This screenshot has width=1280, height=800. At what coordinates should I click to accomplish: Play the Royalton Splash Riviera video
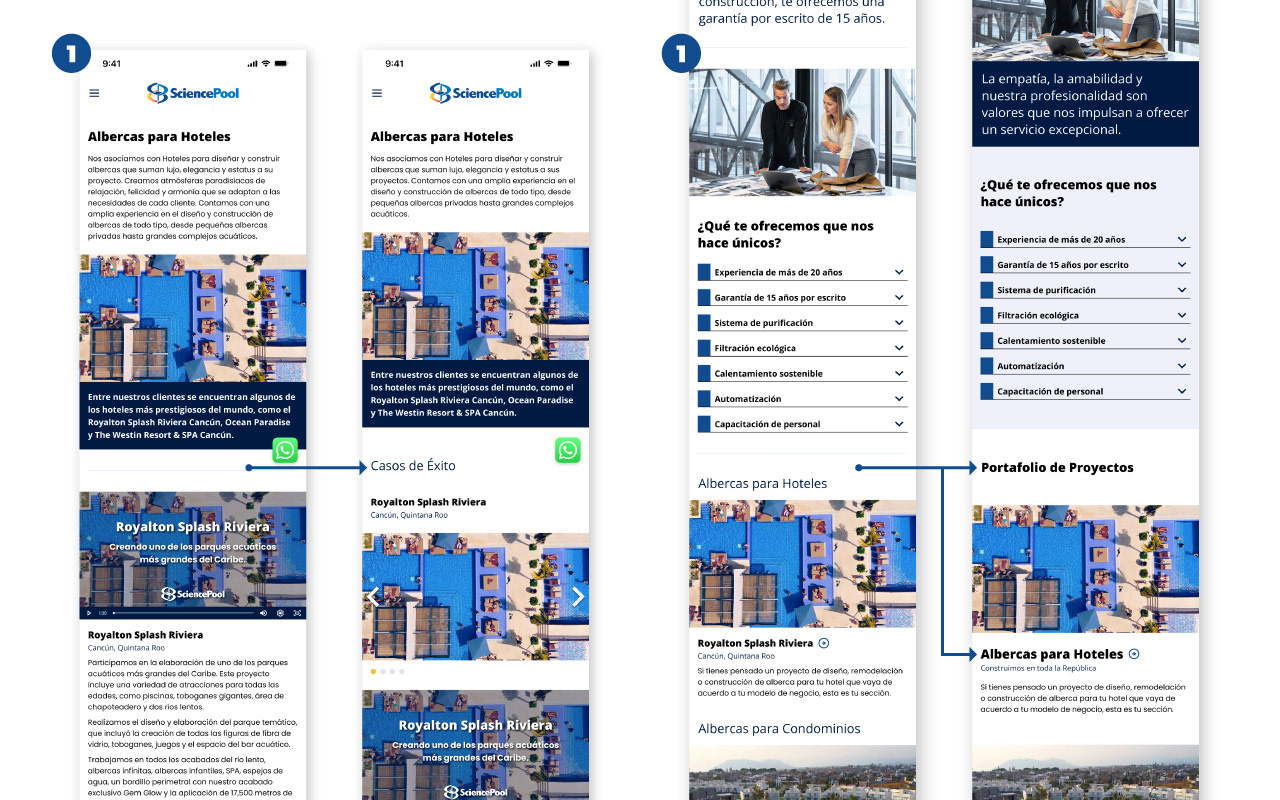pos(89,613)
